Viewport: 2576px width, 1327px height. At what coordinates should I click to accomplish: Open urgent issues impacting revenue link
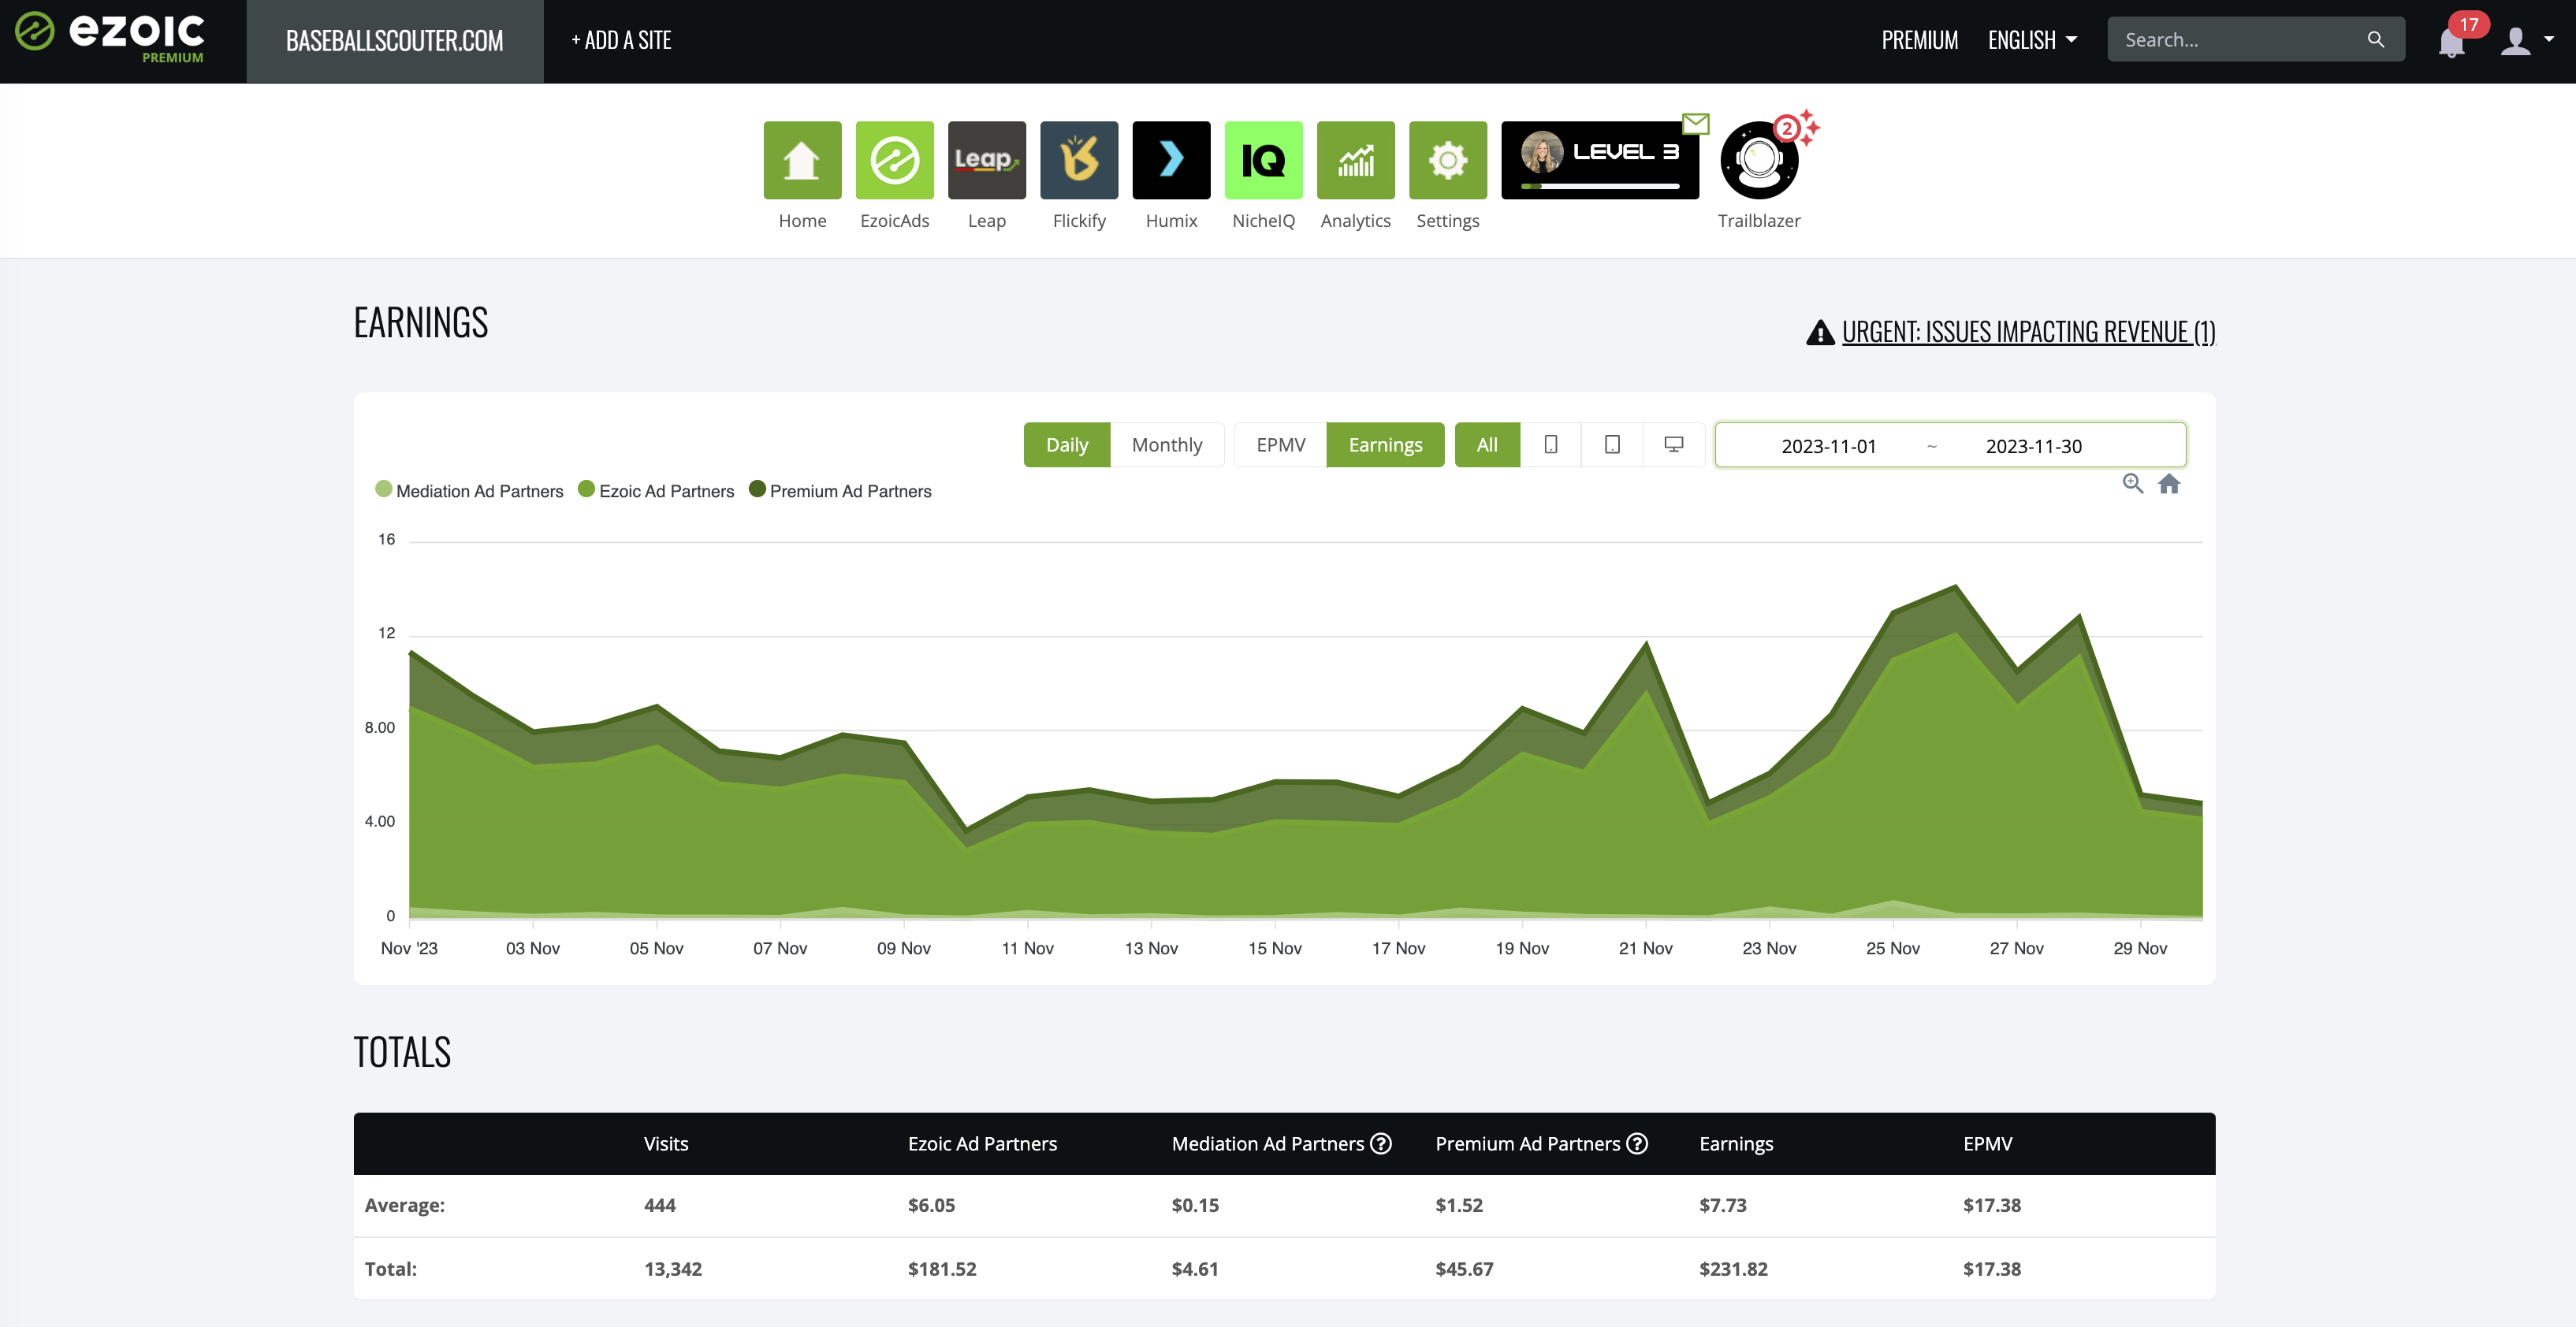[x=2028, y=332]
